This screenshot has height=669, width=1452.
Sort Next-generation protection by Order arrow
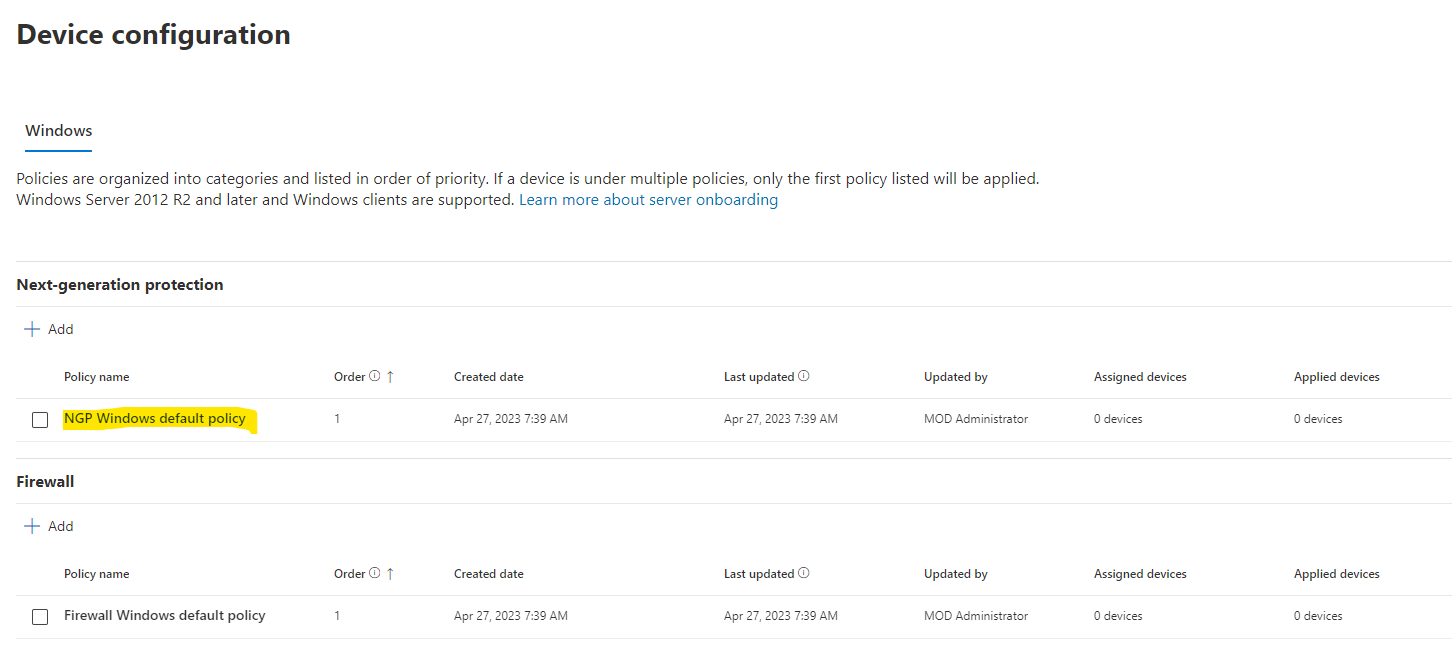click(x=390, y=377)
